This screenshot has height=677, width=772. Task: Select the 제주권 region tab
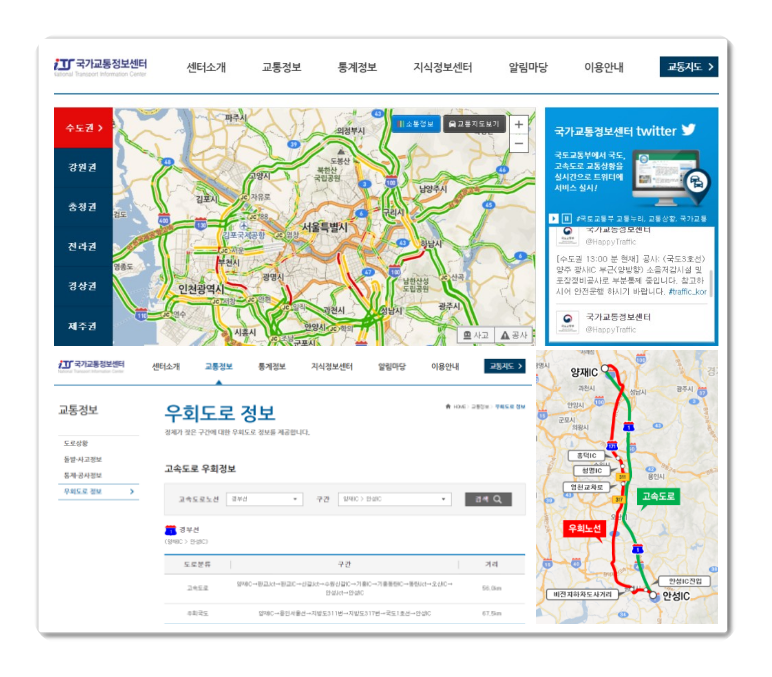83,326
